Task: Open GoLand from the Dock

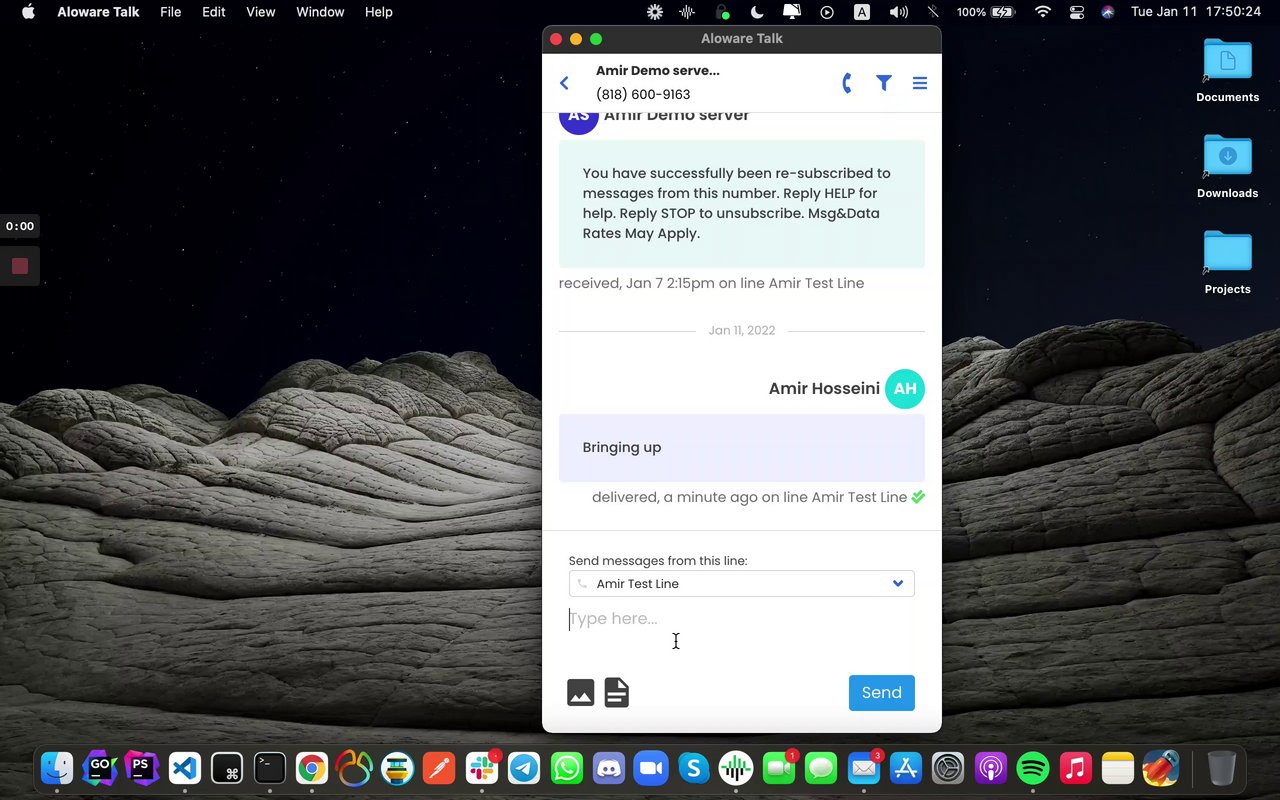Action: [99, 768]
